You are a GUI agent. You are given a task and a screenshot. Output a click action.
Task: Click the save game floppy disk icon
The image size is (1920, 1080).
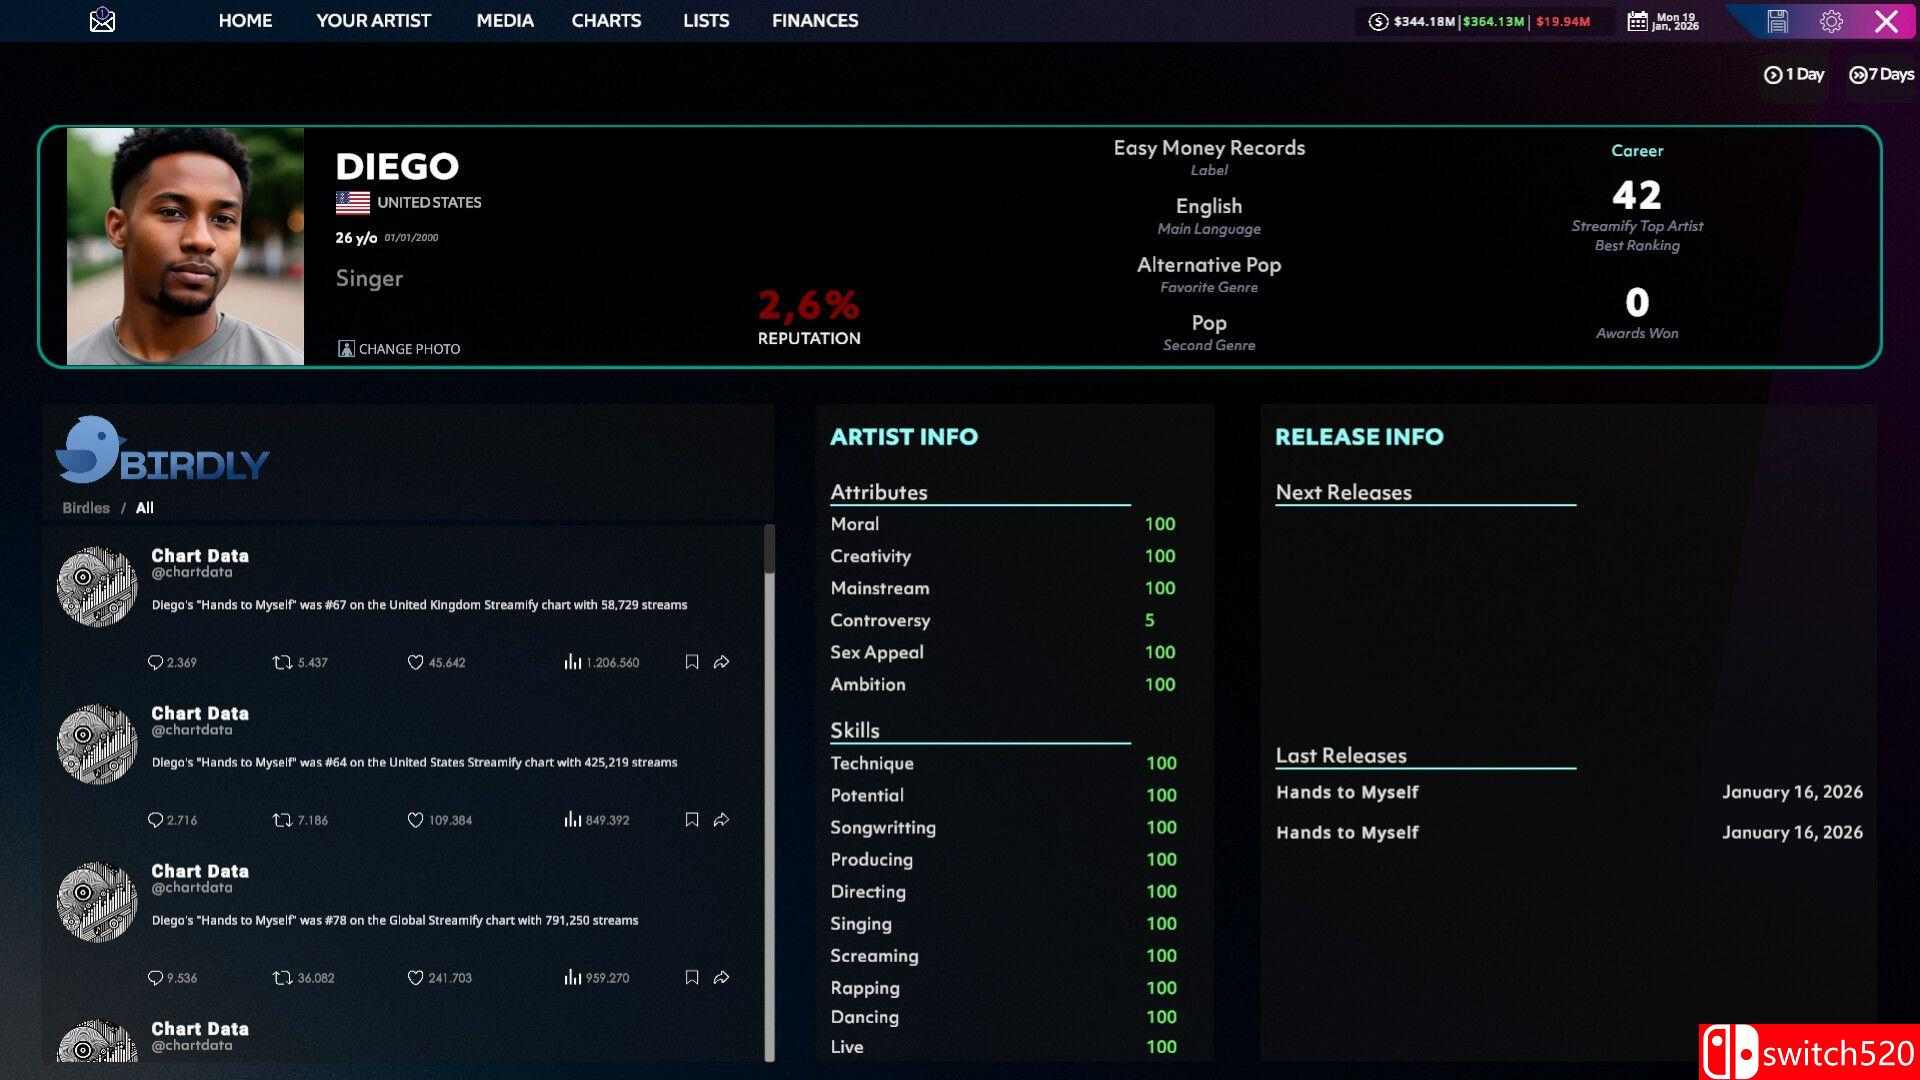pyautogui.click(x=1777, y=21)
